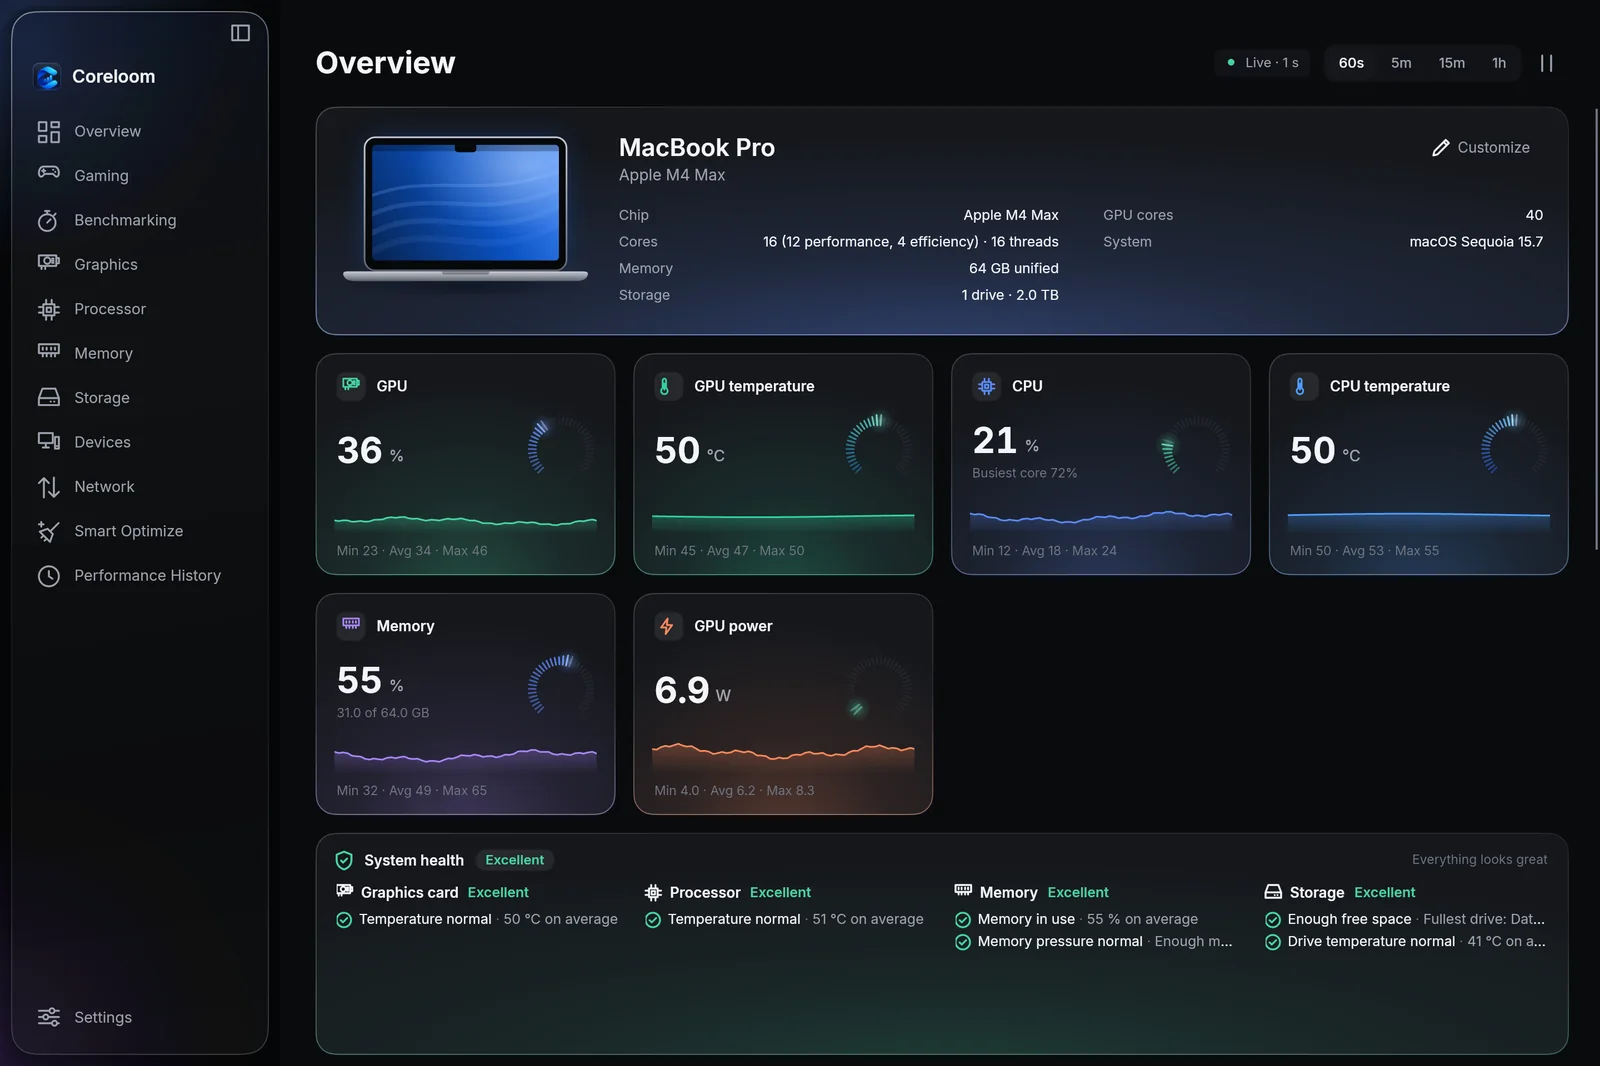Click the 'Busiest core 72%' text

point(1024,473)
